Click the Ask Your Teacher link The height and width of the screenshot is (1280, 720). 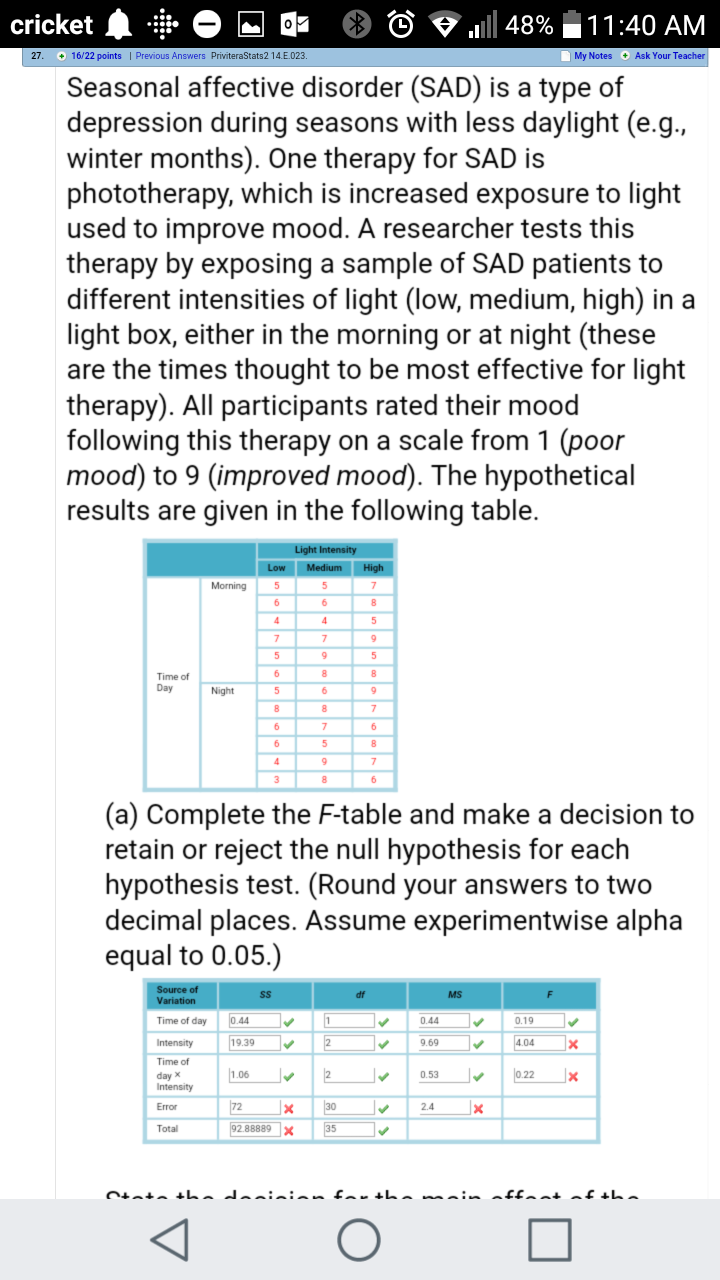669,56
